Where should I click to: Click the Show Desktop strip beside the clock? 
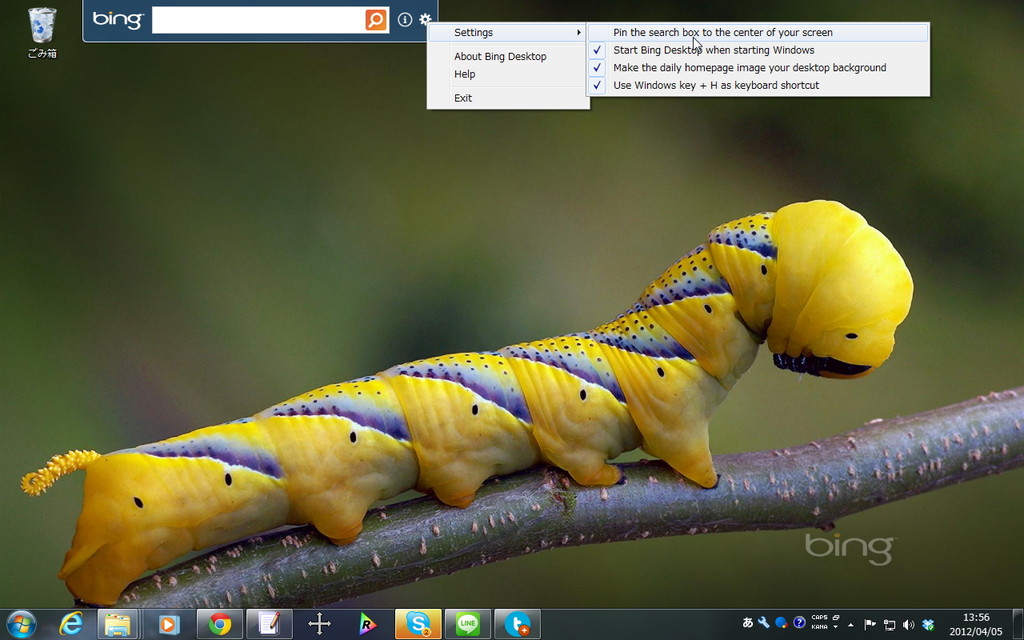coord(1018,624)
